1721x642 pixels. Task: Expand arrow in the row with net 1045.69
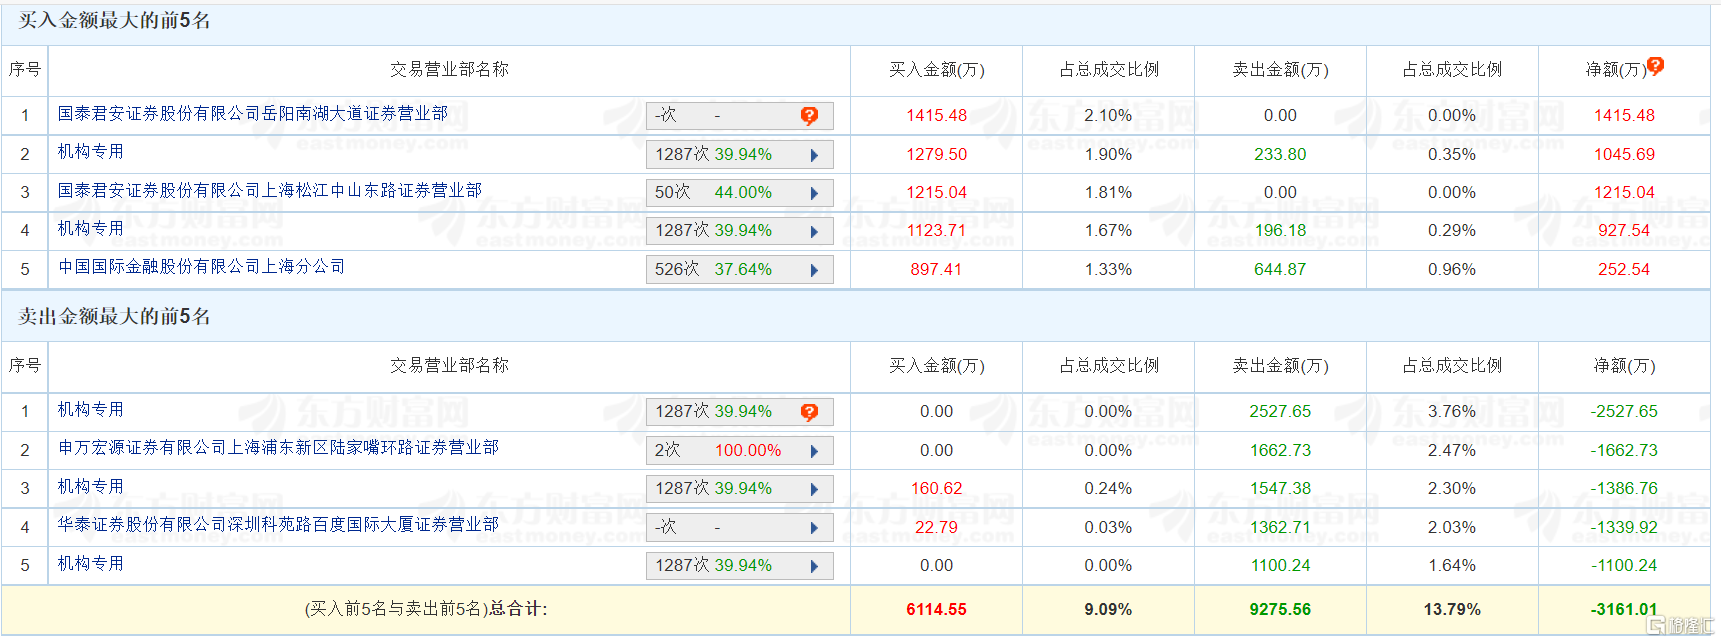click(x=814, y=155)
